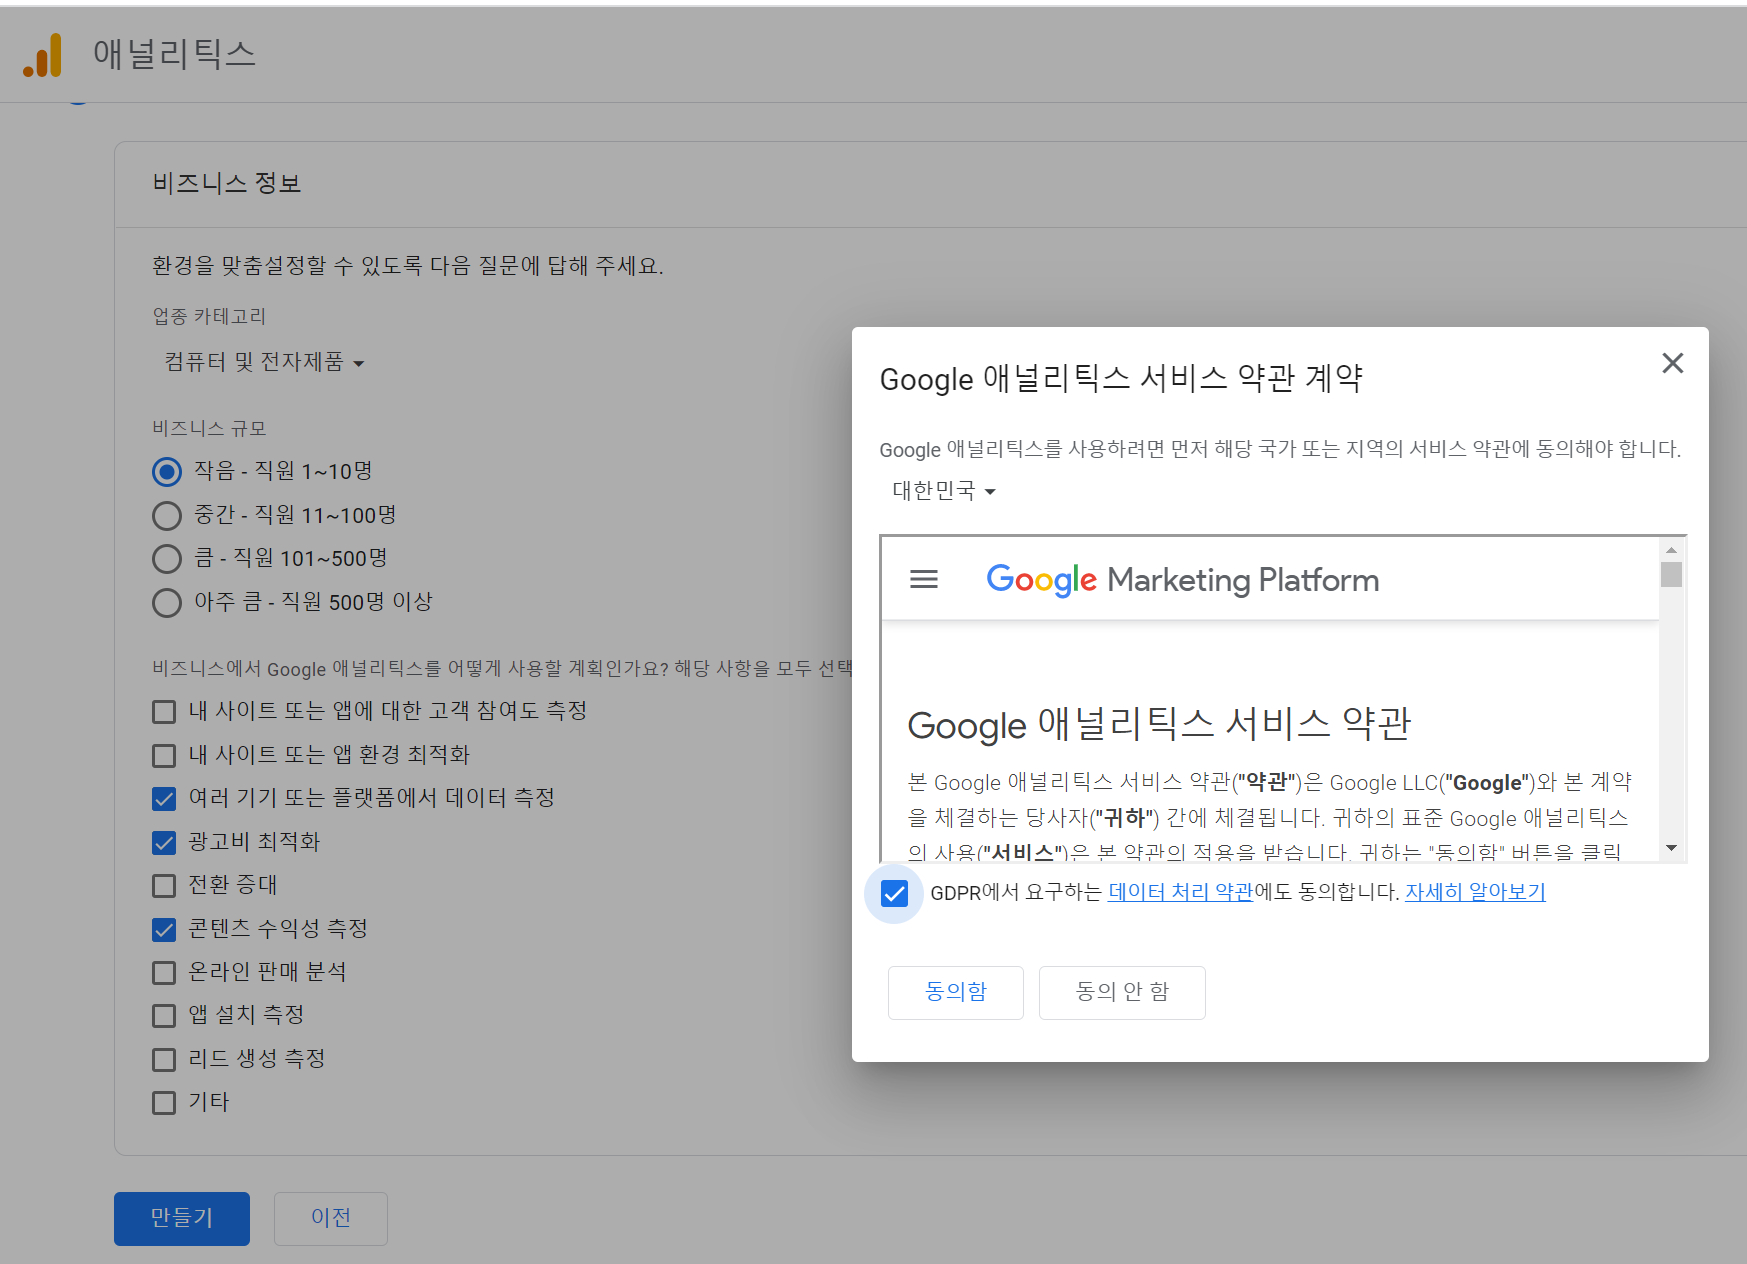Click the blue 만들기 create button

click(182, 1218)
